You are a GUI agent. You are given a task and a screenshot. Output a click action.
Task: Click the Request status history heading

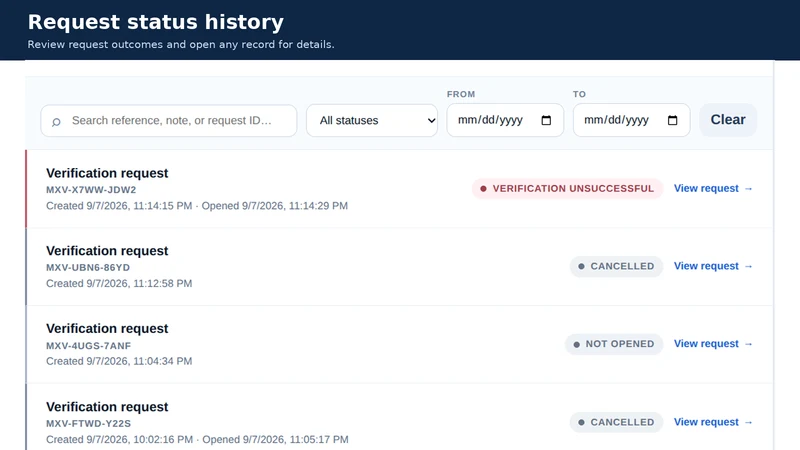pos(156,22)
